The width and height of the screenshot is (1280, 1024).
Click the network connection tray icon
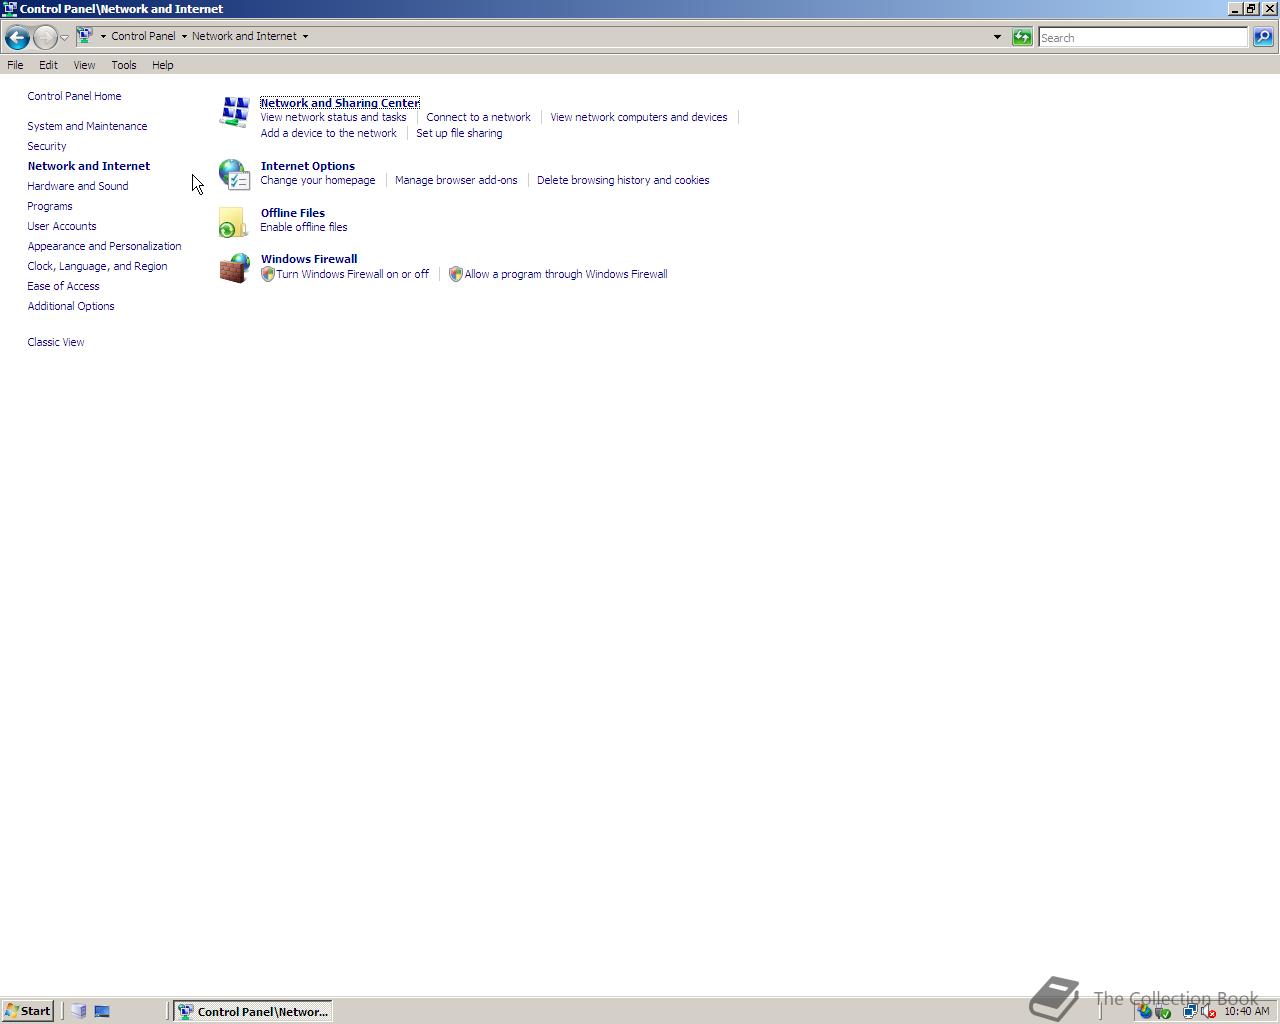click(x=1190, y=1011)
